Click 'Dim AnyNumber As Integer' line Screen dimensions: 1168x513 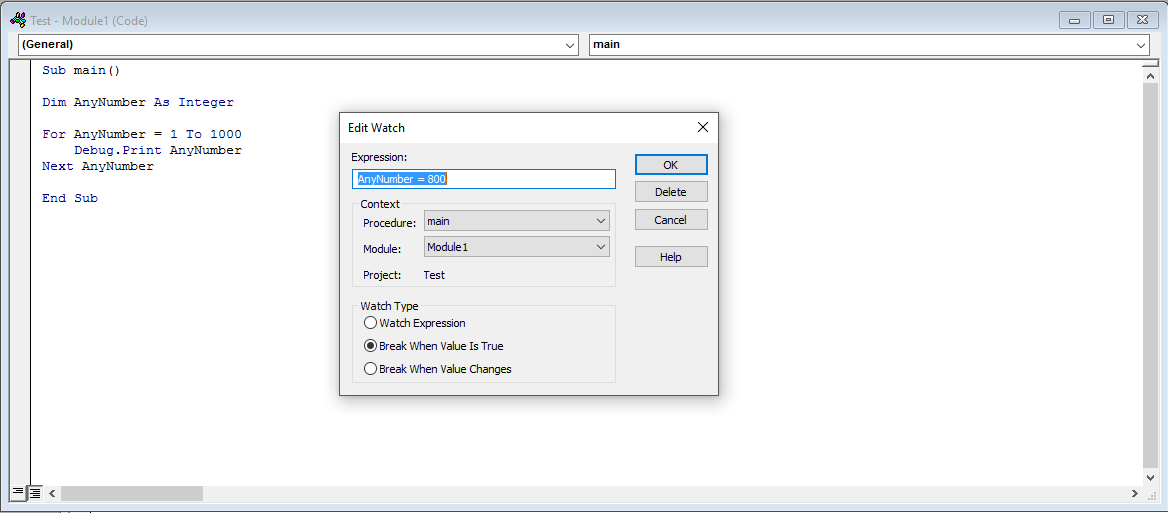click(x=138, y=103)
